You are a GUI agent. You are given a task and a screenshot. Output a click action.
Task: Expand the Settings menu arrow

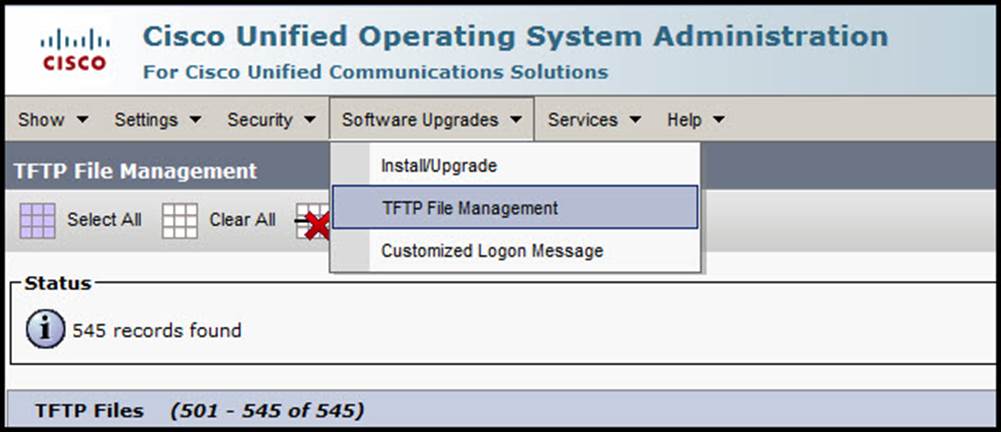195,120
